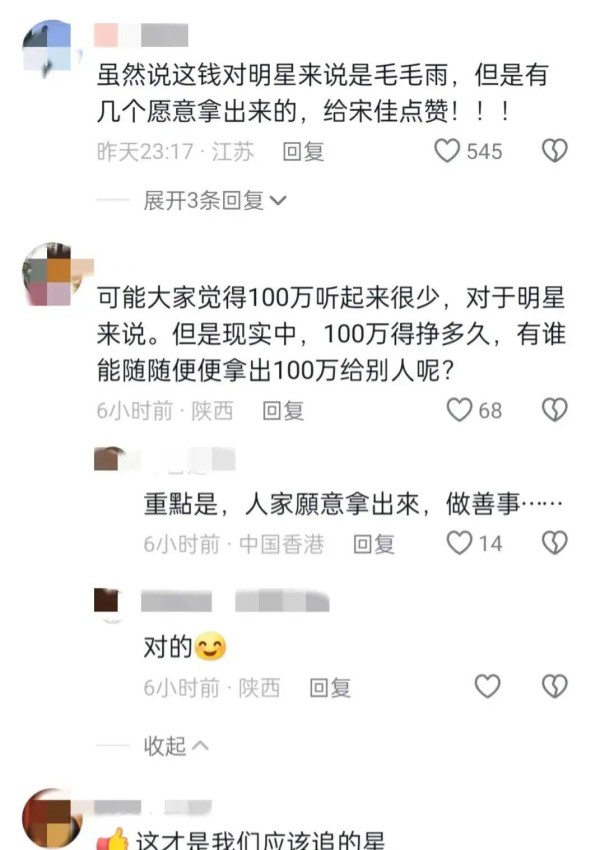Open avatar of the Hong Kong replier
The image size is (600, 850).
(x=110, y=459)
